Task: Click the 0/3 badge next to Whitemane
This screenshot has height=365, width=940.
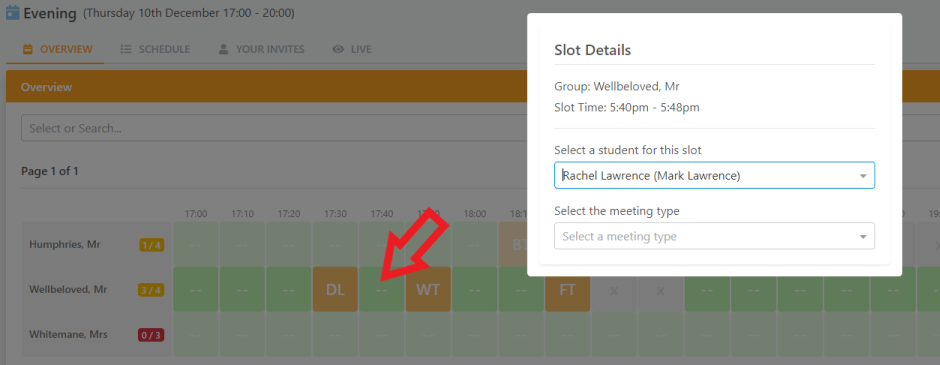Action: (x=152, y=335)
